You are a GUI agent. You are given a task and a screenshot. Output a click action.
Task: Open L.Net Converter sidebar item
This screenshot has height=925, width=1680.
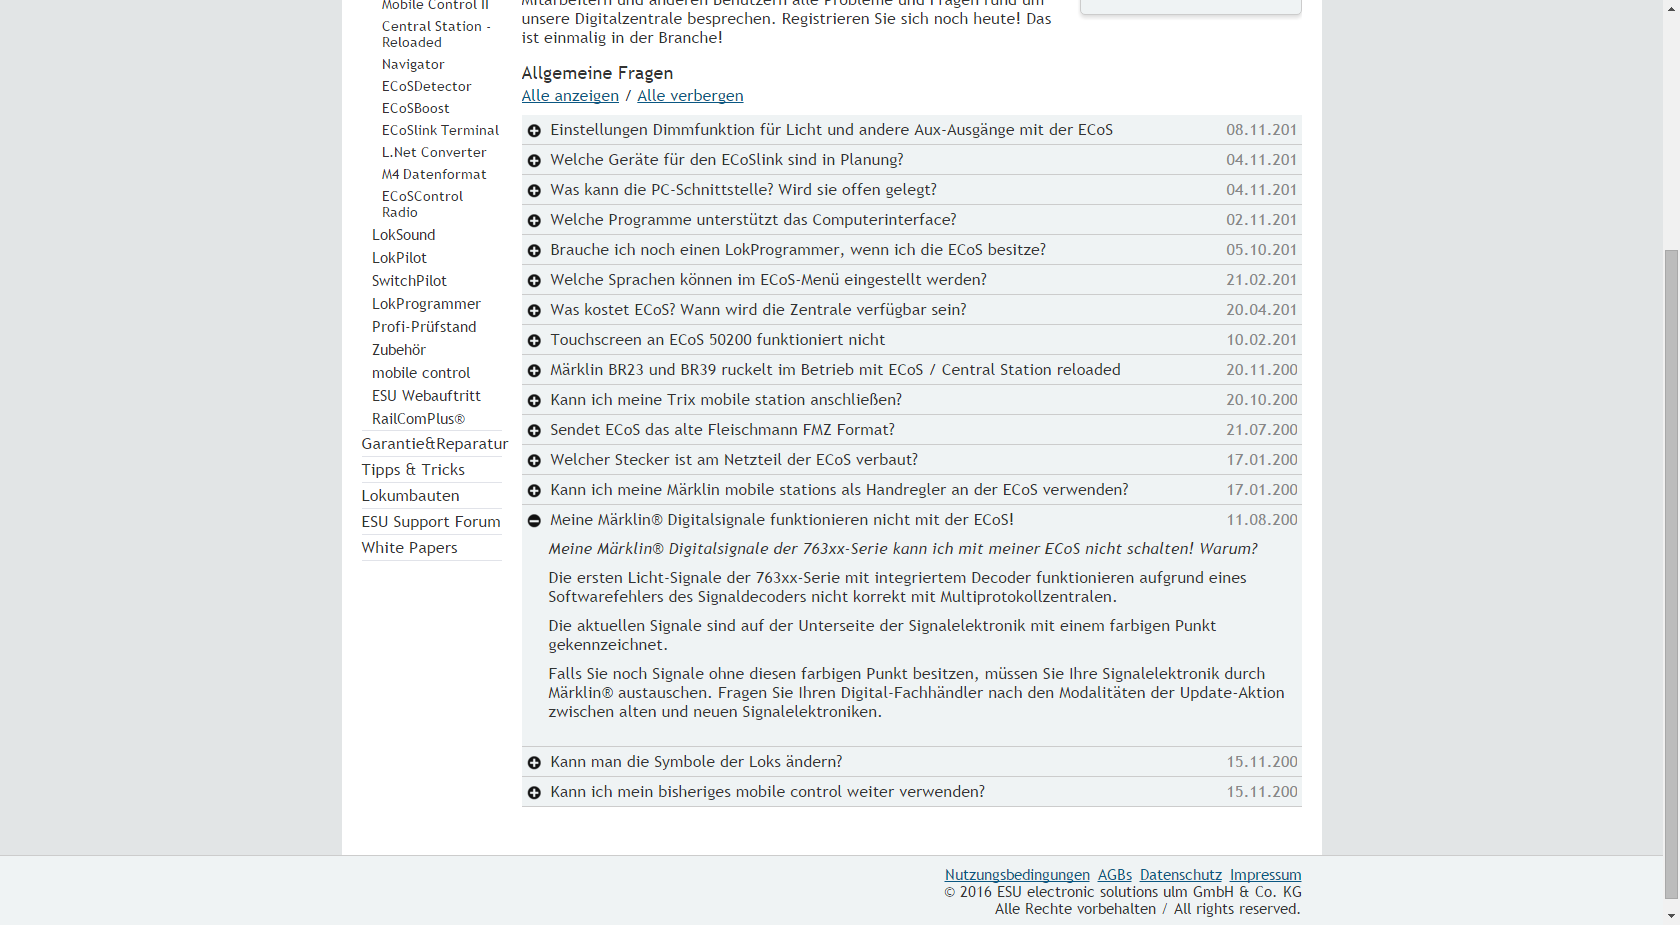(434, 153)
